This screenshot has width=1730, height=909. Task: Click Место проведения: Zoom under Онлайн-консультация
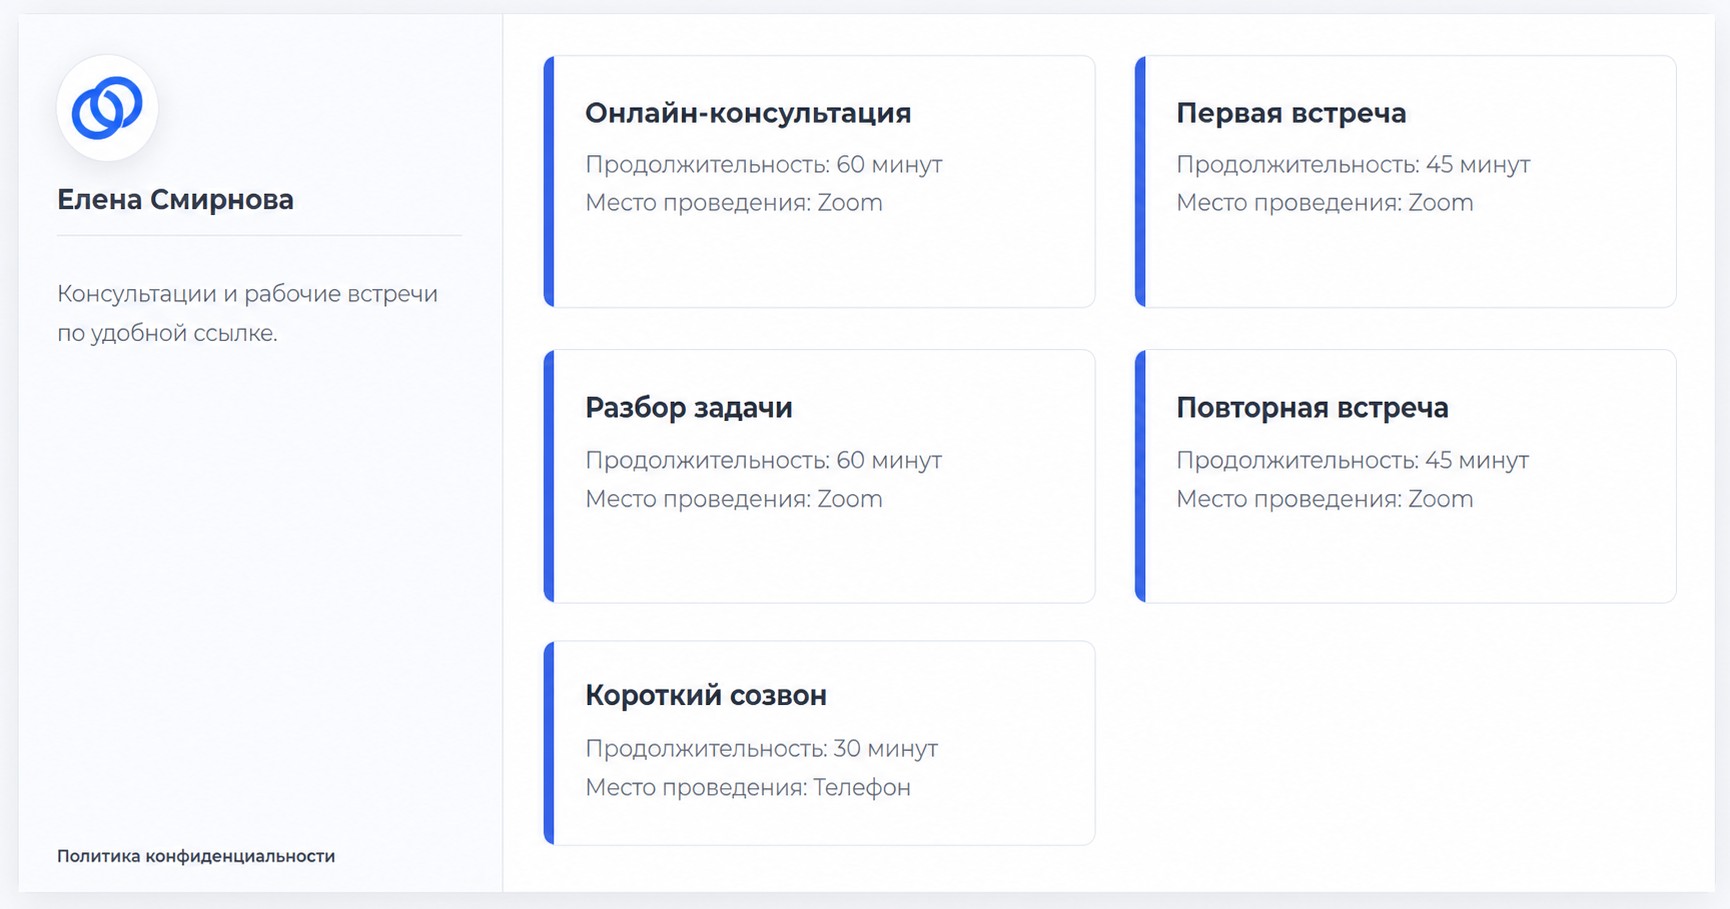[x=734, y=203]
